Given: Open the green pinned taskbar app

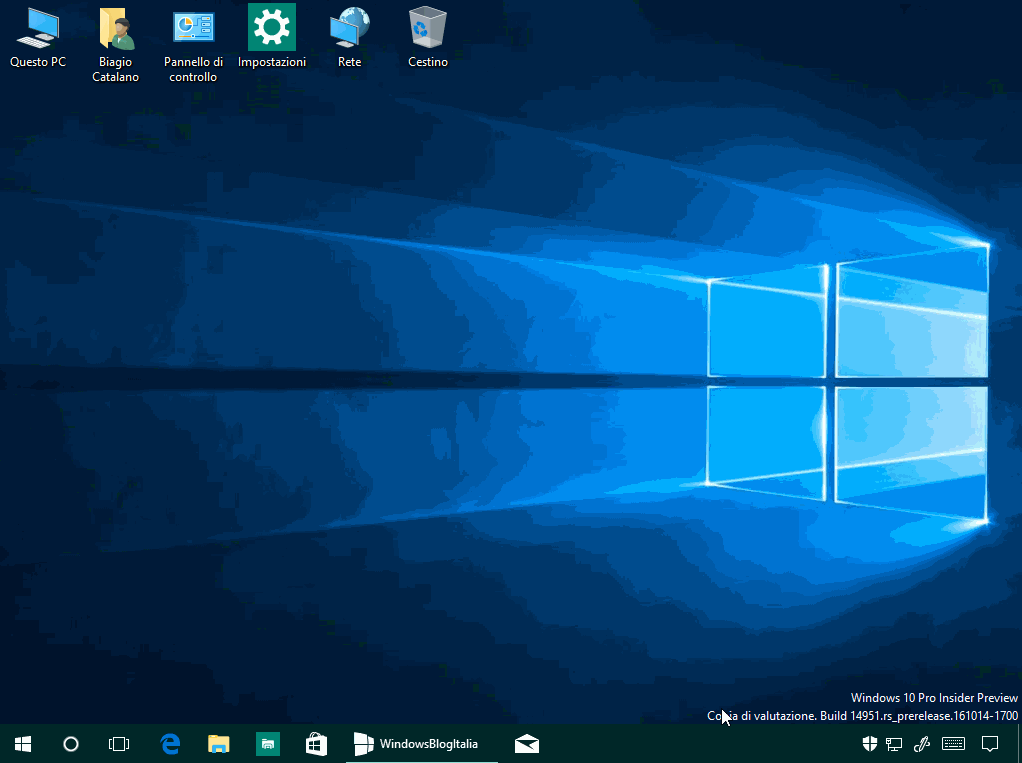Looking at the screenshot, I should coord(267,743).
